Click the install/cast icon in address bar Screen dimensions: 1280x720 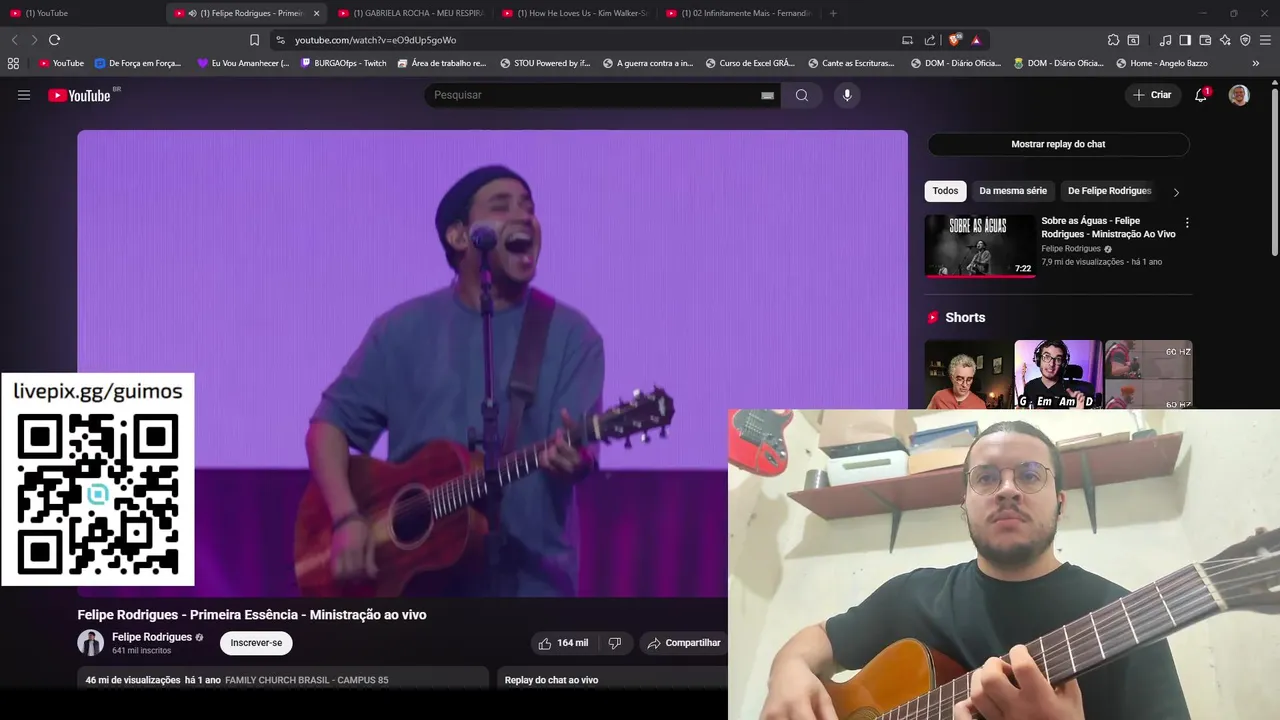(907, 40)
